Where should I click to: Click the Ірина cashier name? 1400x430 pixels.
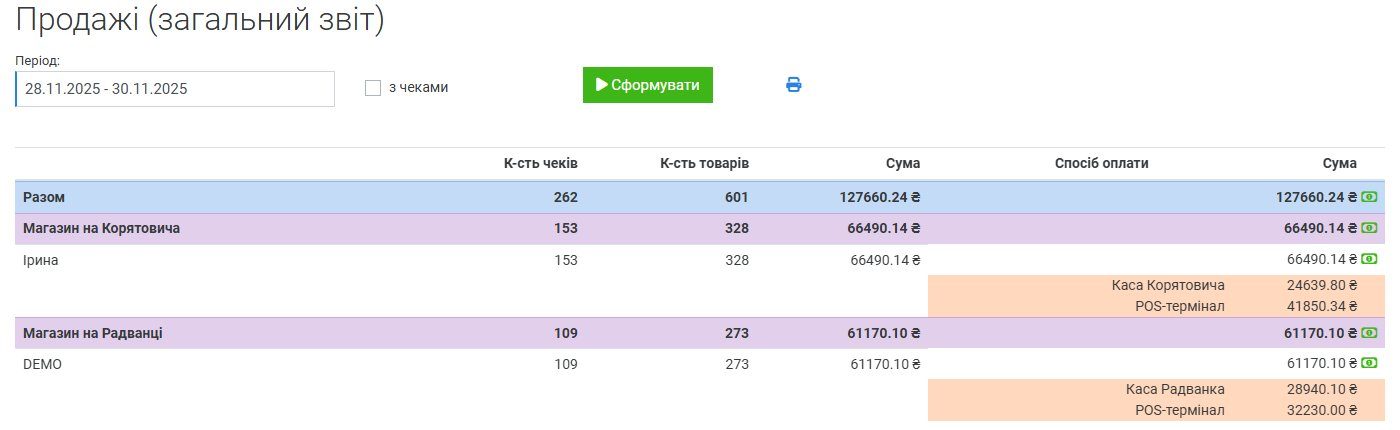point(41,260)
